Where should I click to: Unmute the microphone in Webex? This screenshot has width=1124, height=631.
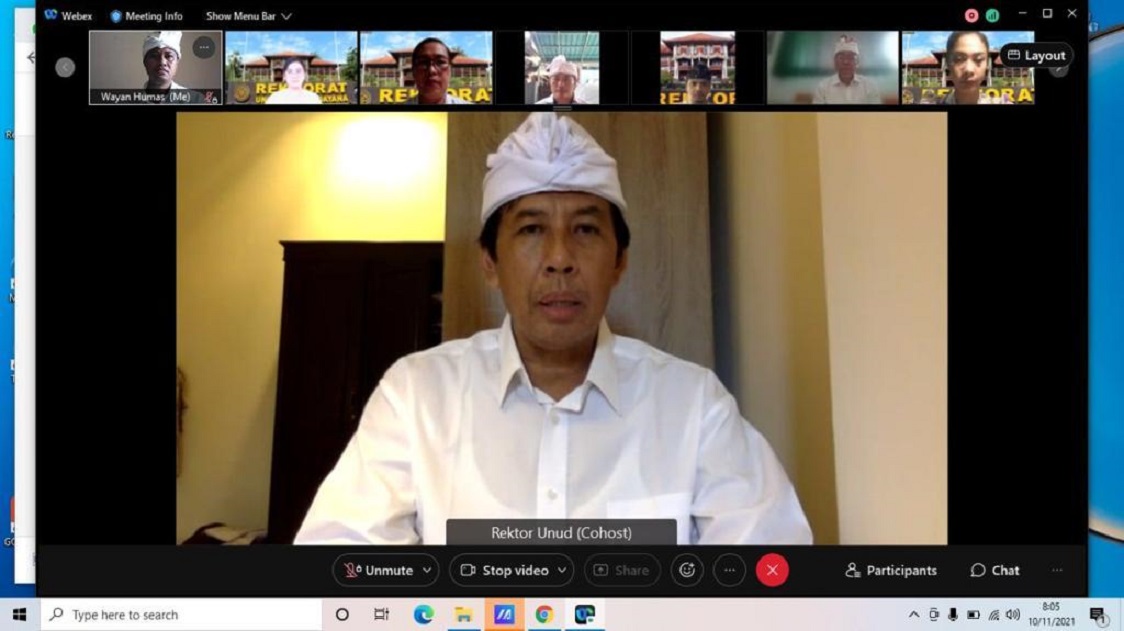click(x=378, y=571)
